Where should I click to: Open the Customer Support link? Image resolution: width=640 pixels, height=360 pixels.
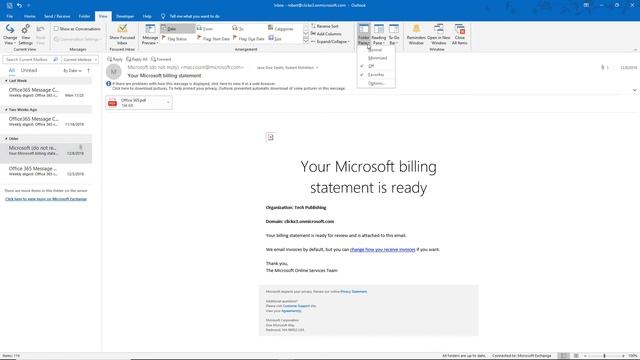coord(297,306)
